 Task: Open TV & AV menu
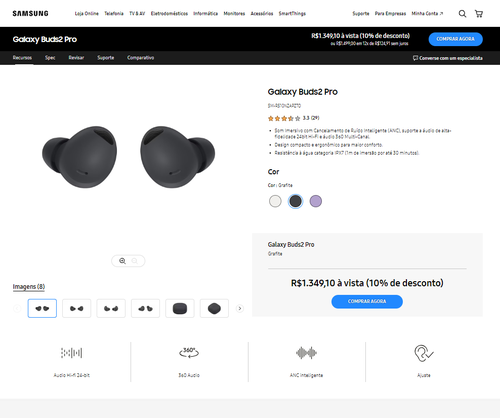pos(137,14)
